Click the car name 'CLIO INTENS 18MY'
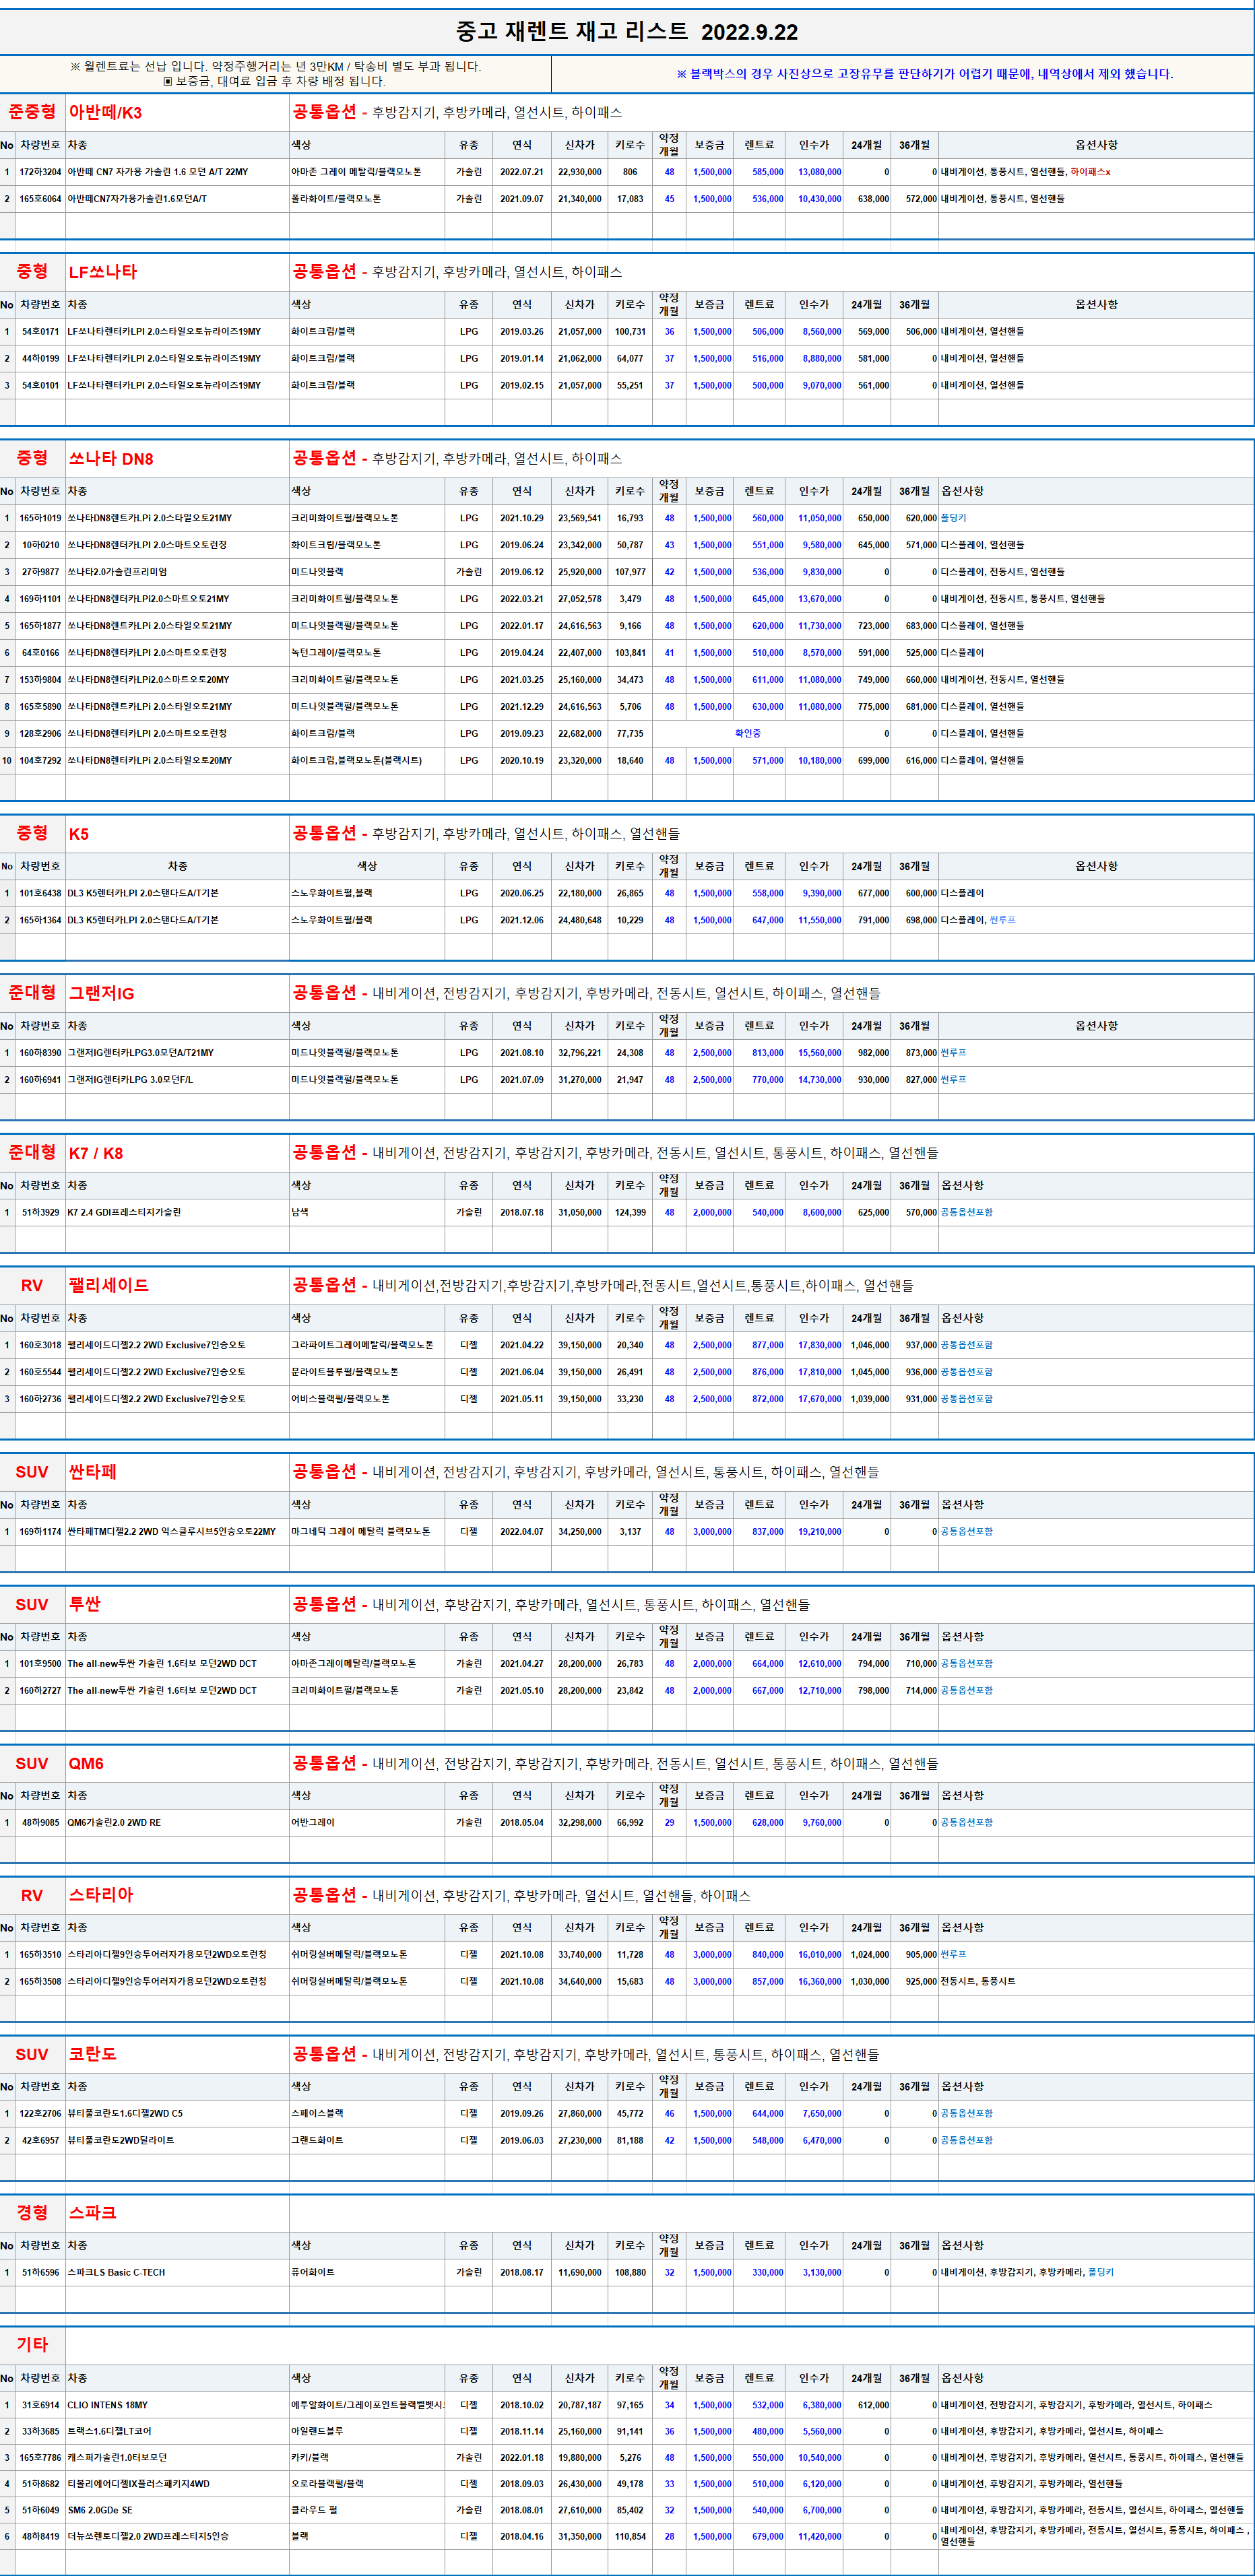Viewport: 1255px width, 2576px height. coord(108,2405)
